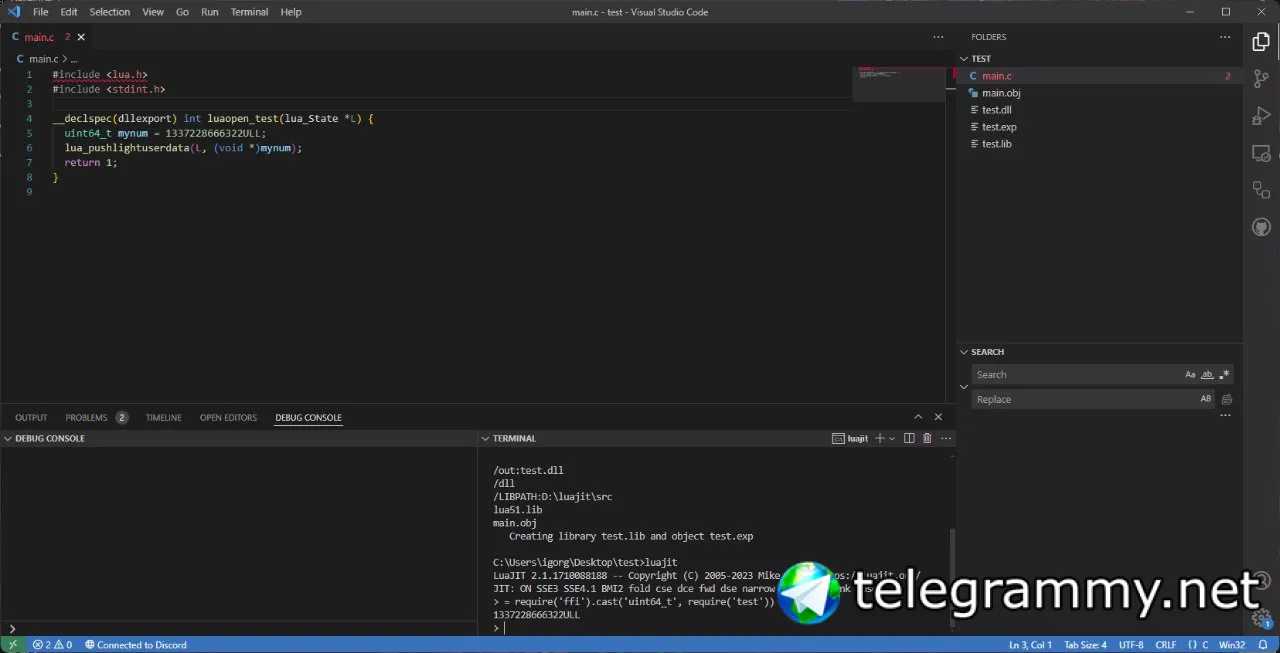Click Replace All icon next to Replace field
Viewport: 1280px width, 653px height.
(1226, 399)
